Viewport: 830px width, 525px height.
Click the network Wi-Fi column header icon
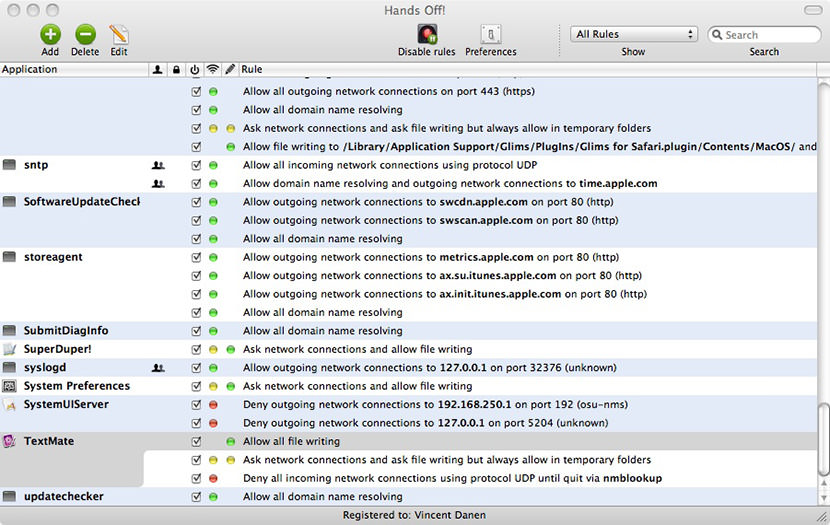coord(212,69)
